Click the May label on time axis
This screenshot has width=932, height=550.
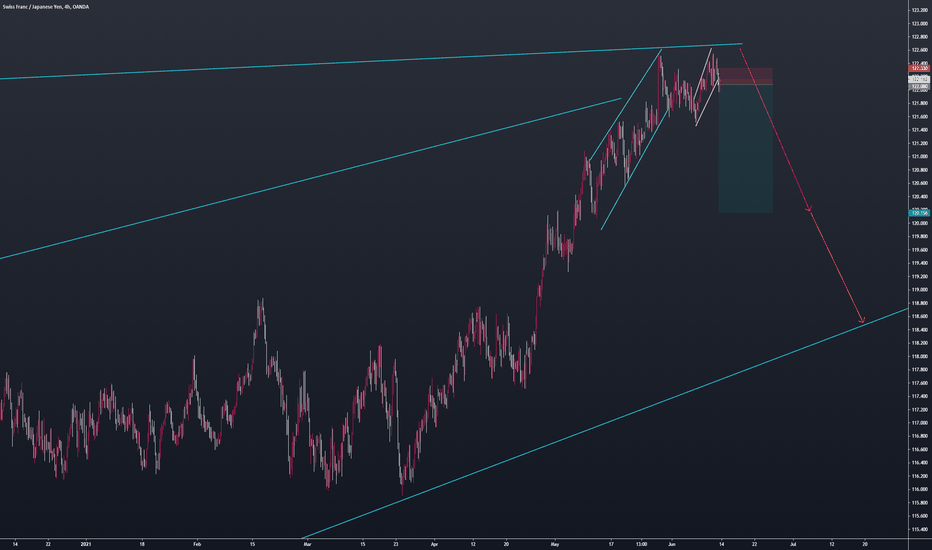(555, 543)
